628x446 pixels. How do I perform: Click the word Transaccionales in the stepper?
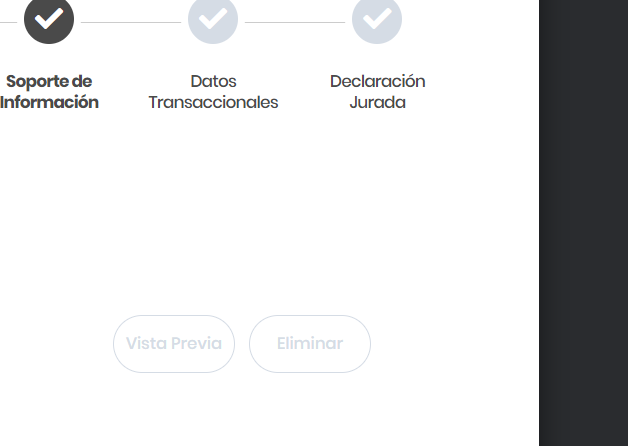pyautogui.click(x=213, y=102)
